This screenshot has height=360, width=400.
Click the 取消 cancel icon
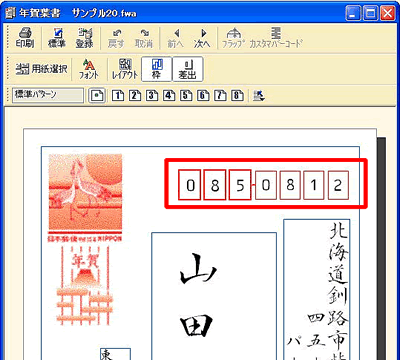pos(144,38)
